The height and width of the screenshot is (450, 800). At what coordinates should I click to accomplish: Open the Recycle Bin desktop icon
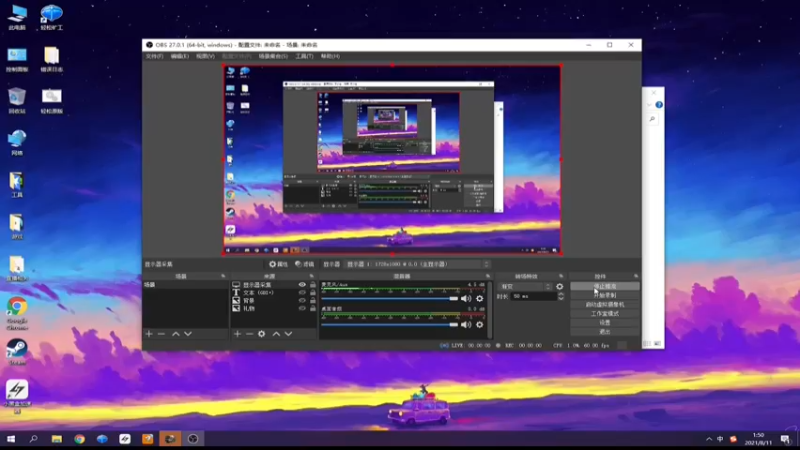(x=17, y=100)
